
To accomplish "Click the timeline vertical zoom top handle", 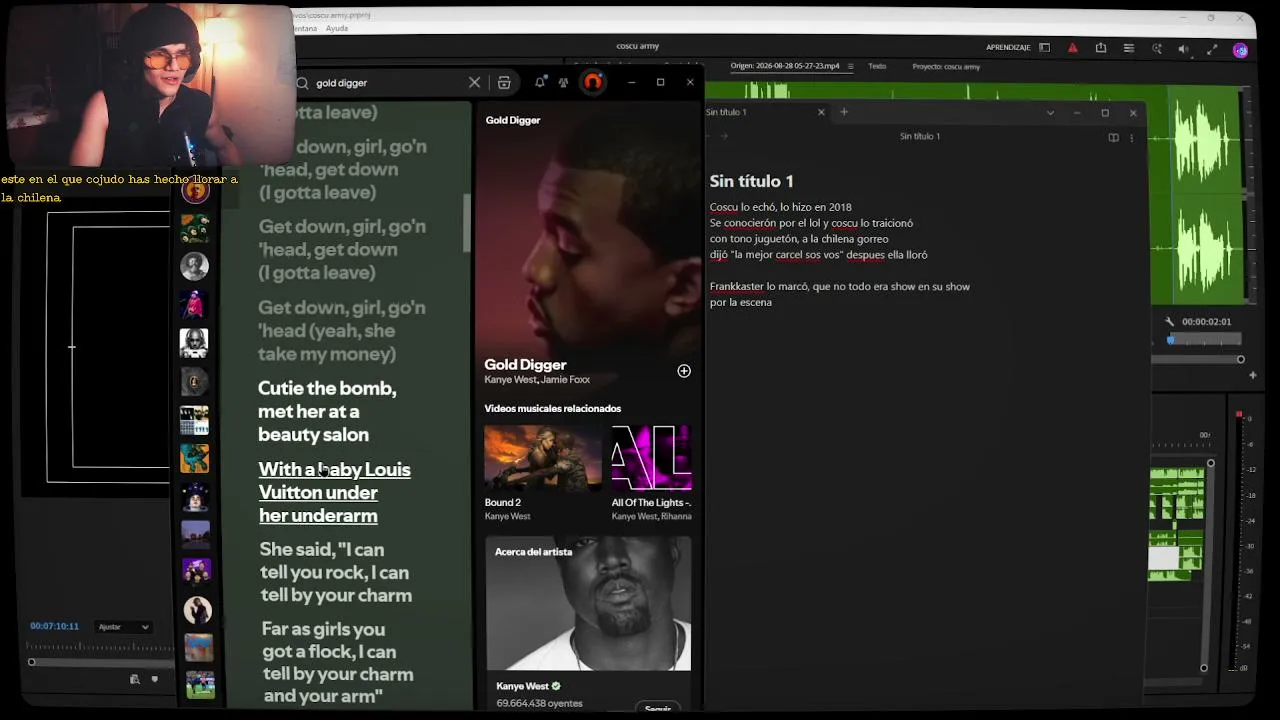I will pyautogui.click(x=1211, y=463).
